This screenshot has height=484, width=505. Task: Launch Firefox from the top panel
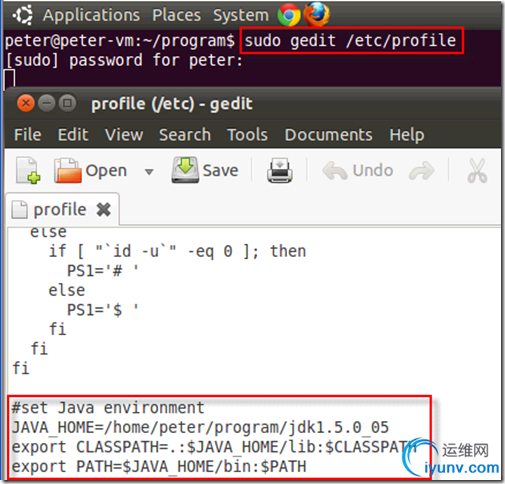[x=316, y=14]
